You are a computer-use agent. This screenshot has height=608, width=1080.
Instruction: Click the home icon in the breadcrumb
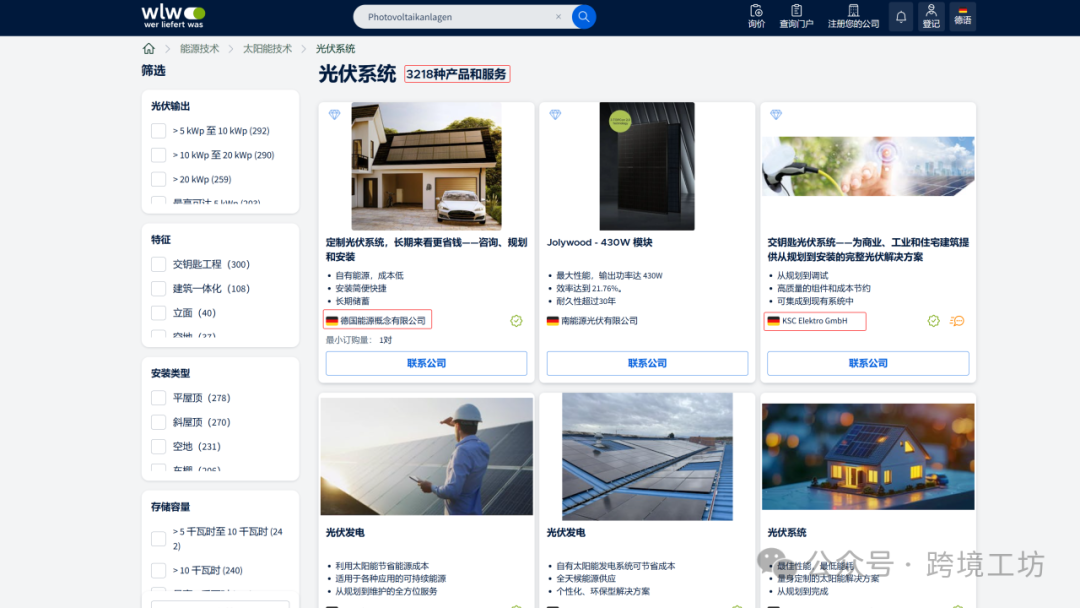(148, 47)
